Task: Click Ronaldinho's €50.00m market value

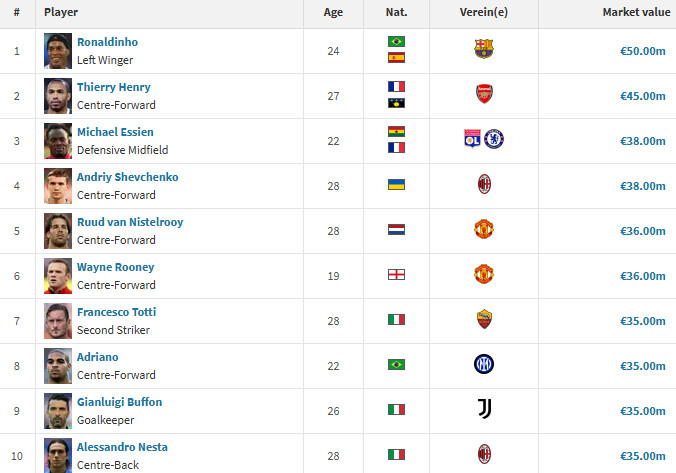Action: (642, 51)
